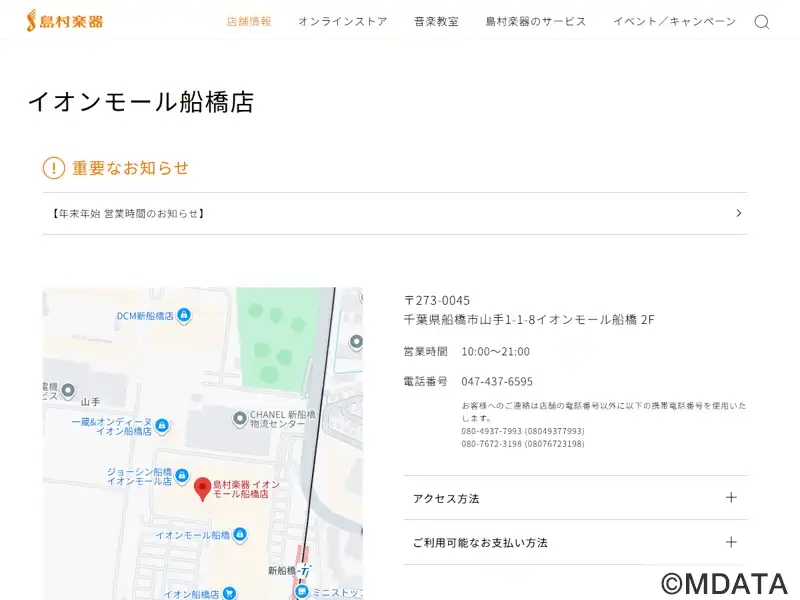Open the 店舗情報 menu item
Image resolution: width=800 pixels, height=600 pixels.
(249, 22)
